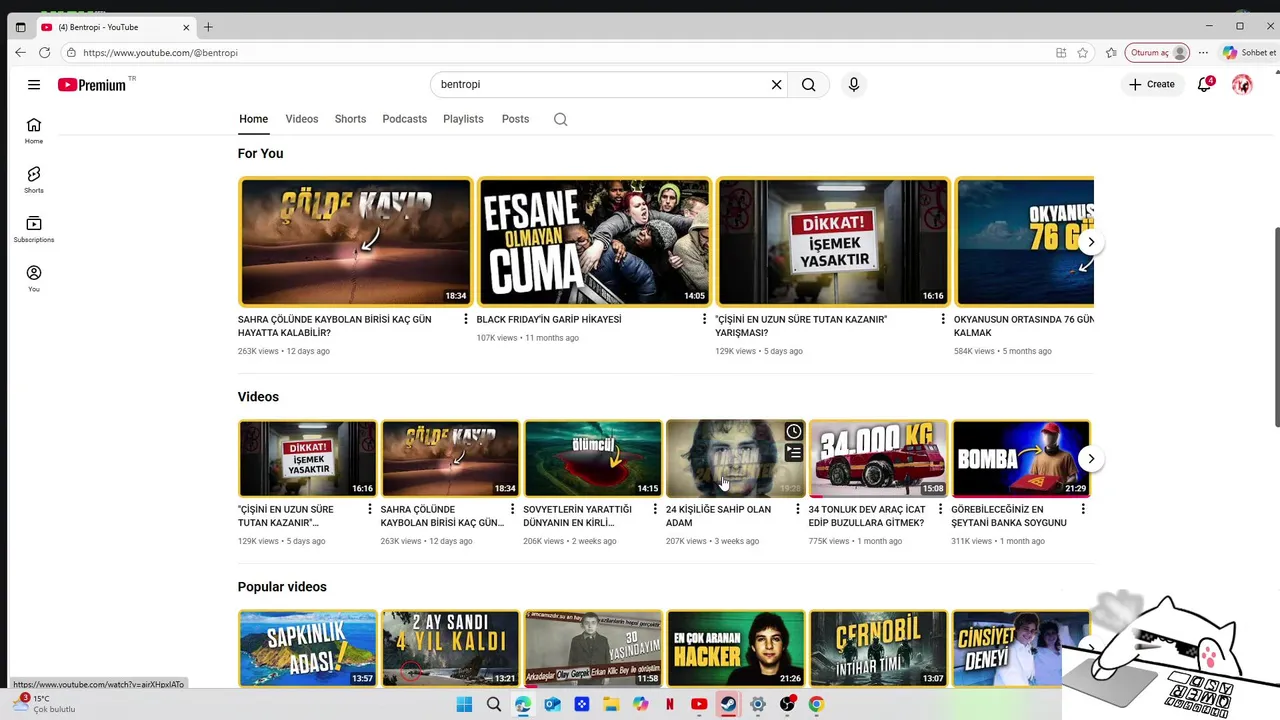Screen dimensions: 1280x720
Task: Open Black Friday'in Garip Hikayesi title link
Action: (549, 319)
